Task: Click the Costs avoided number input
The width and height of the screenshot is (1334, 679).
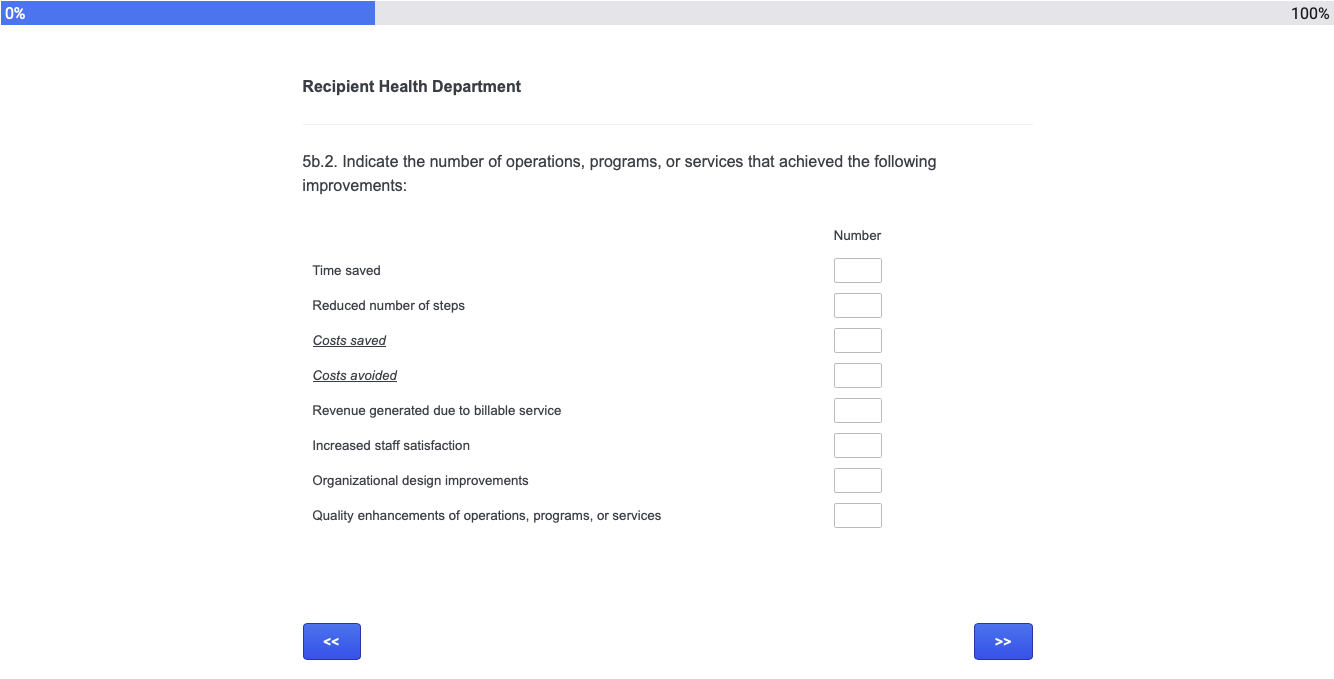Action: (857, 376)
